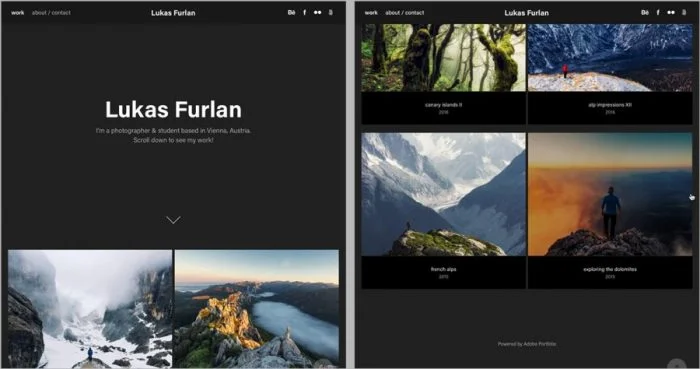Open the orange mist hiker silhouette thumbnail

(610, 194)
